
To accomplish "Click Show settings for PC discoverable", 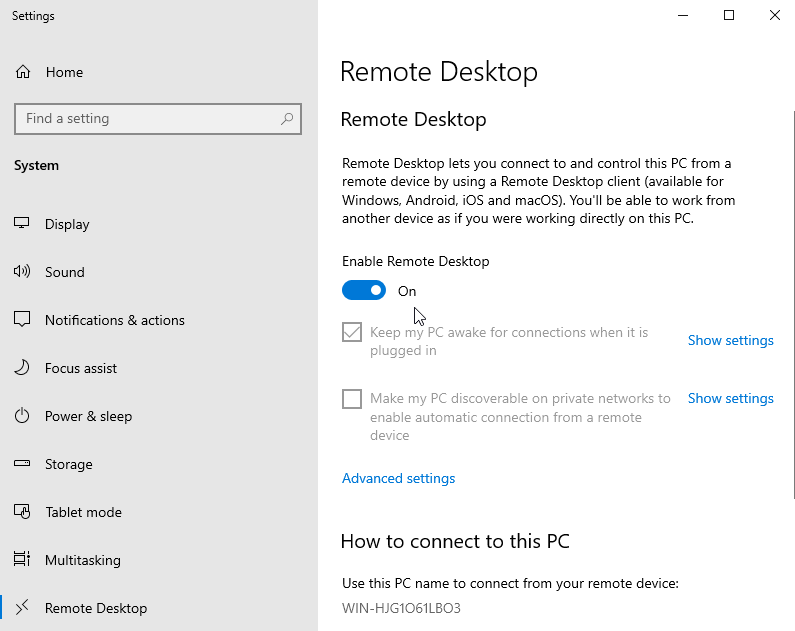I will (731, 398).
